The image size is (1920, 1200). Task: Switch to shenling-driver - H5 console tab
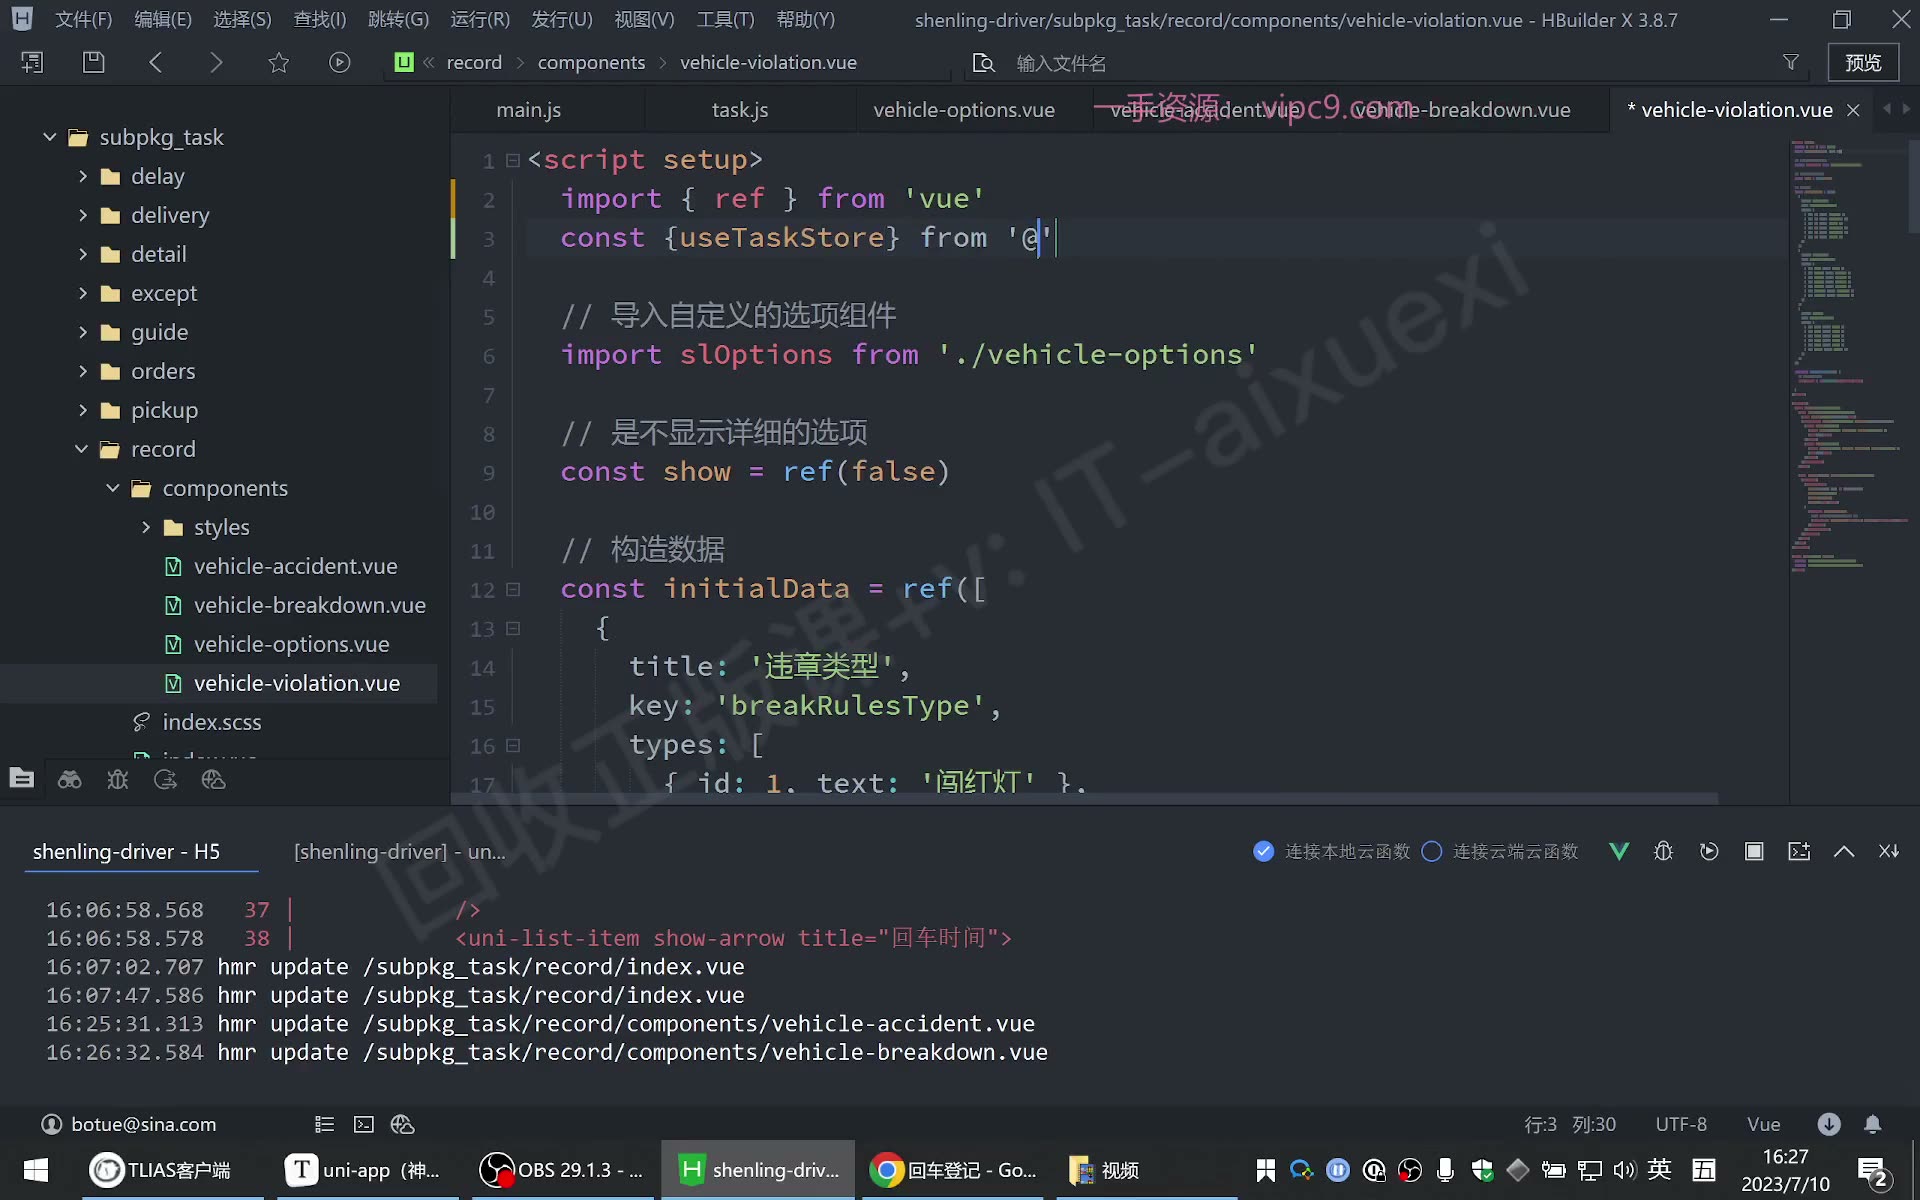(x=126, y=851)
